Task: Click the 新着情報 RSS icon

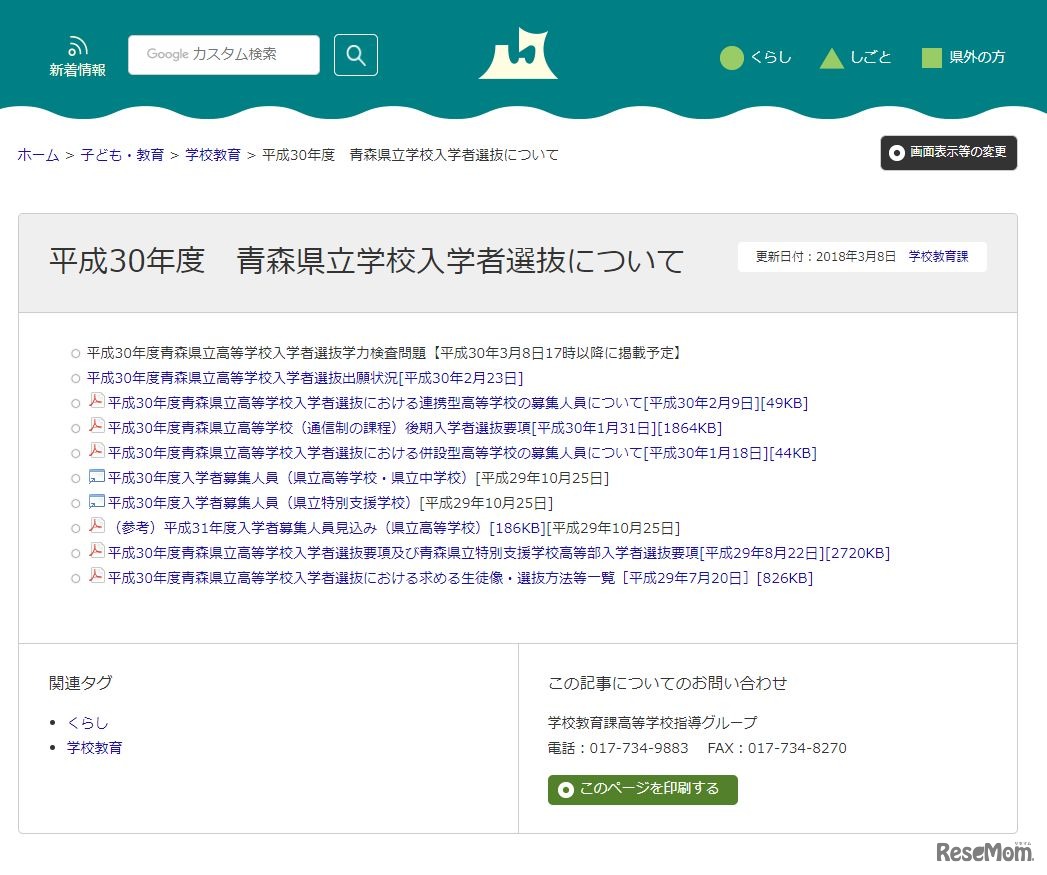Action: (x=78, y=45)
